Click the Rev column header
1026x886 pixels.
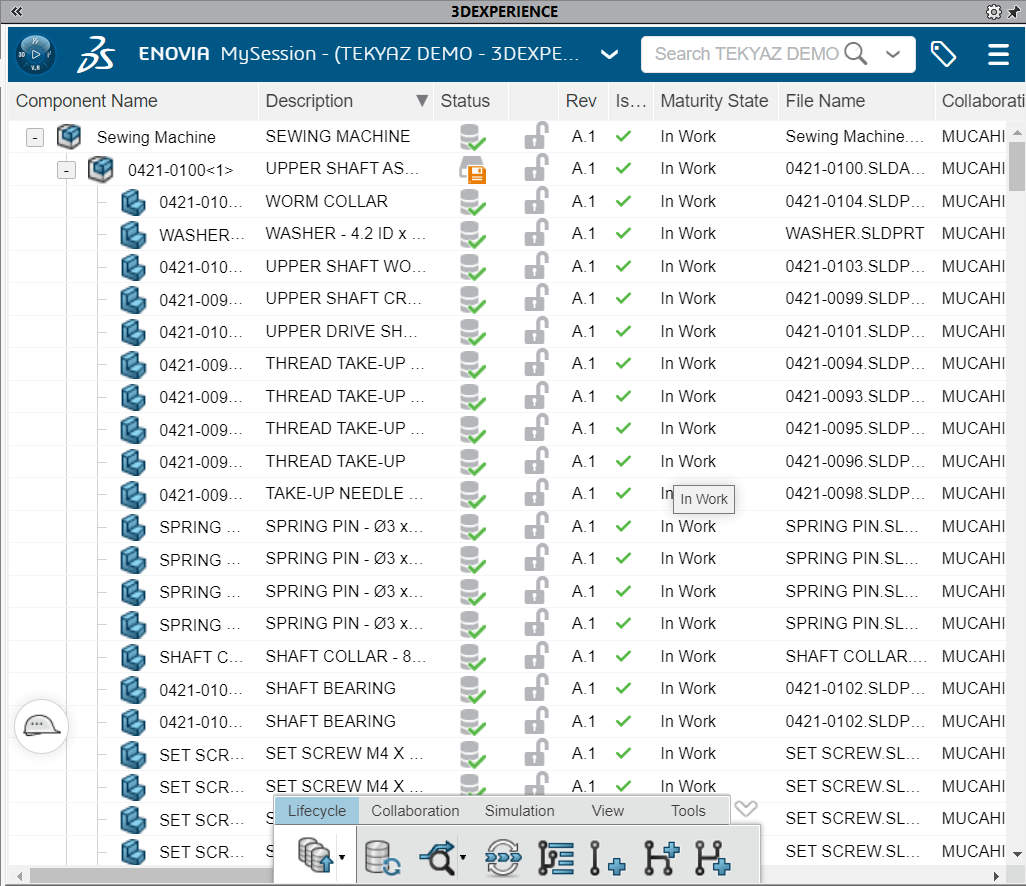coord(582,101)
